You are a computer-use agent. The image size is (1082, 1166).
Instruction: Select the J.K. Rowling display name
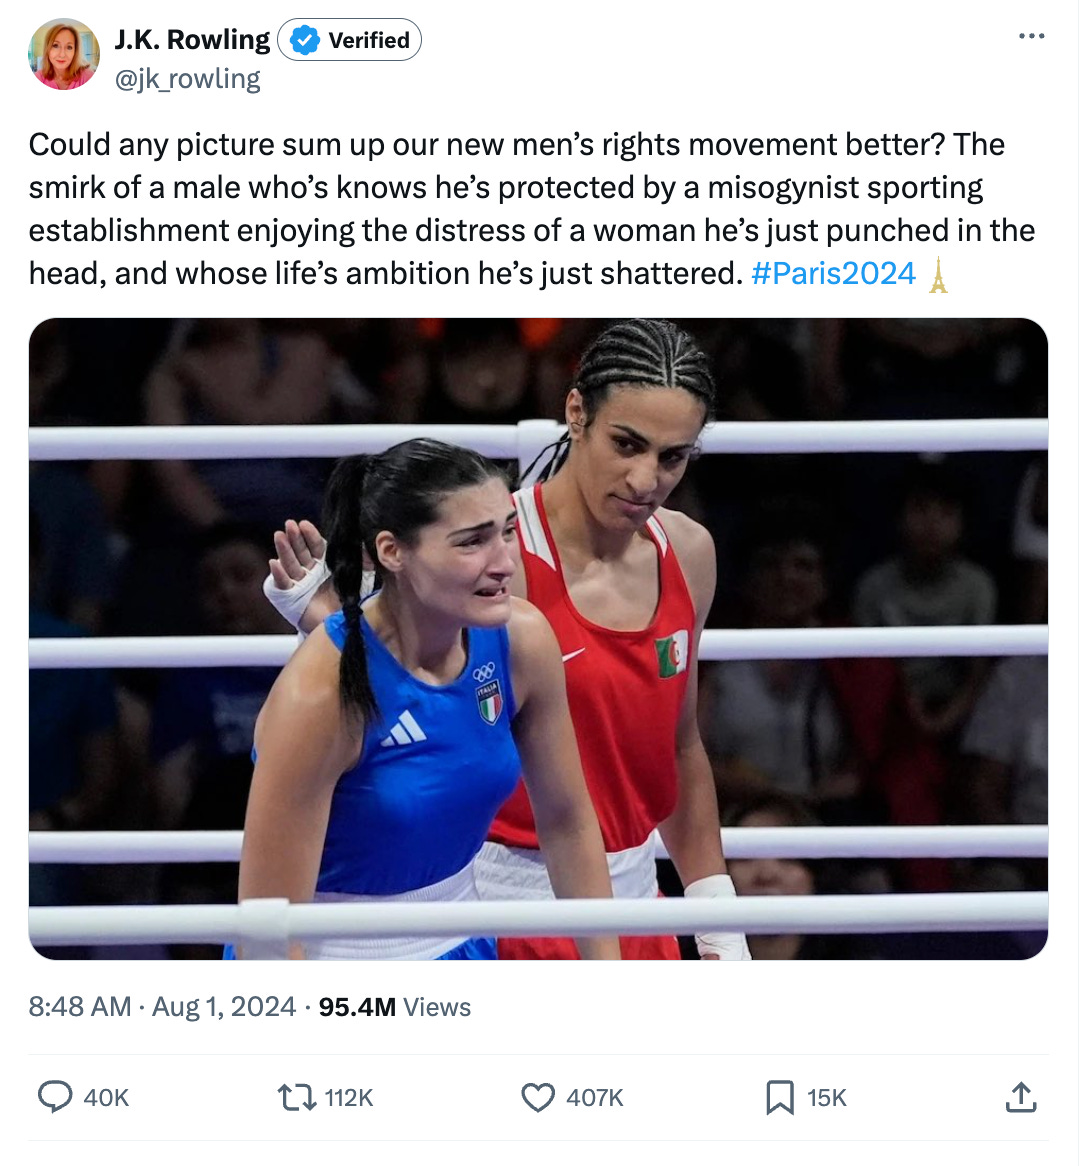(x=192, y=39)
